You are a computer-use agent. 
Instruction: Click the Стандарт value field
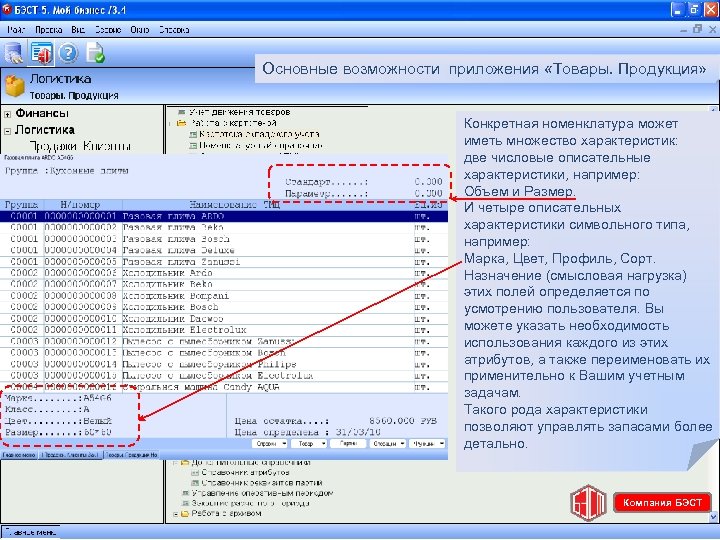(x=428, y=182)
